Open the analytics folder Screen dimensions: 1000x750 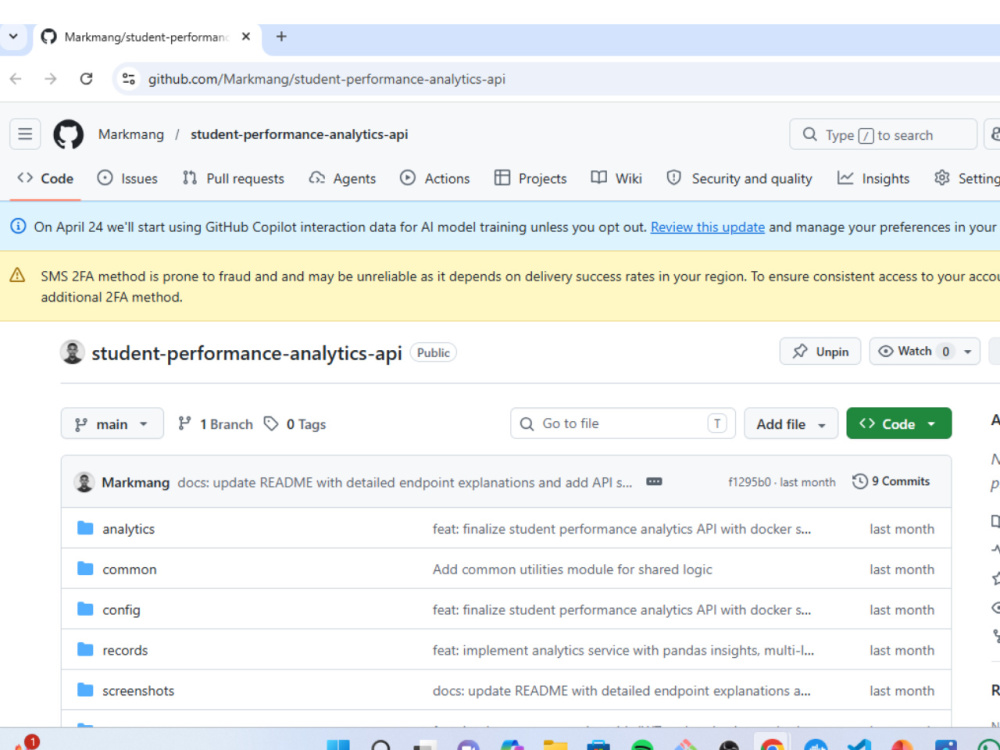point(128,529)
